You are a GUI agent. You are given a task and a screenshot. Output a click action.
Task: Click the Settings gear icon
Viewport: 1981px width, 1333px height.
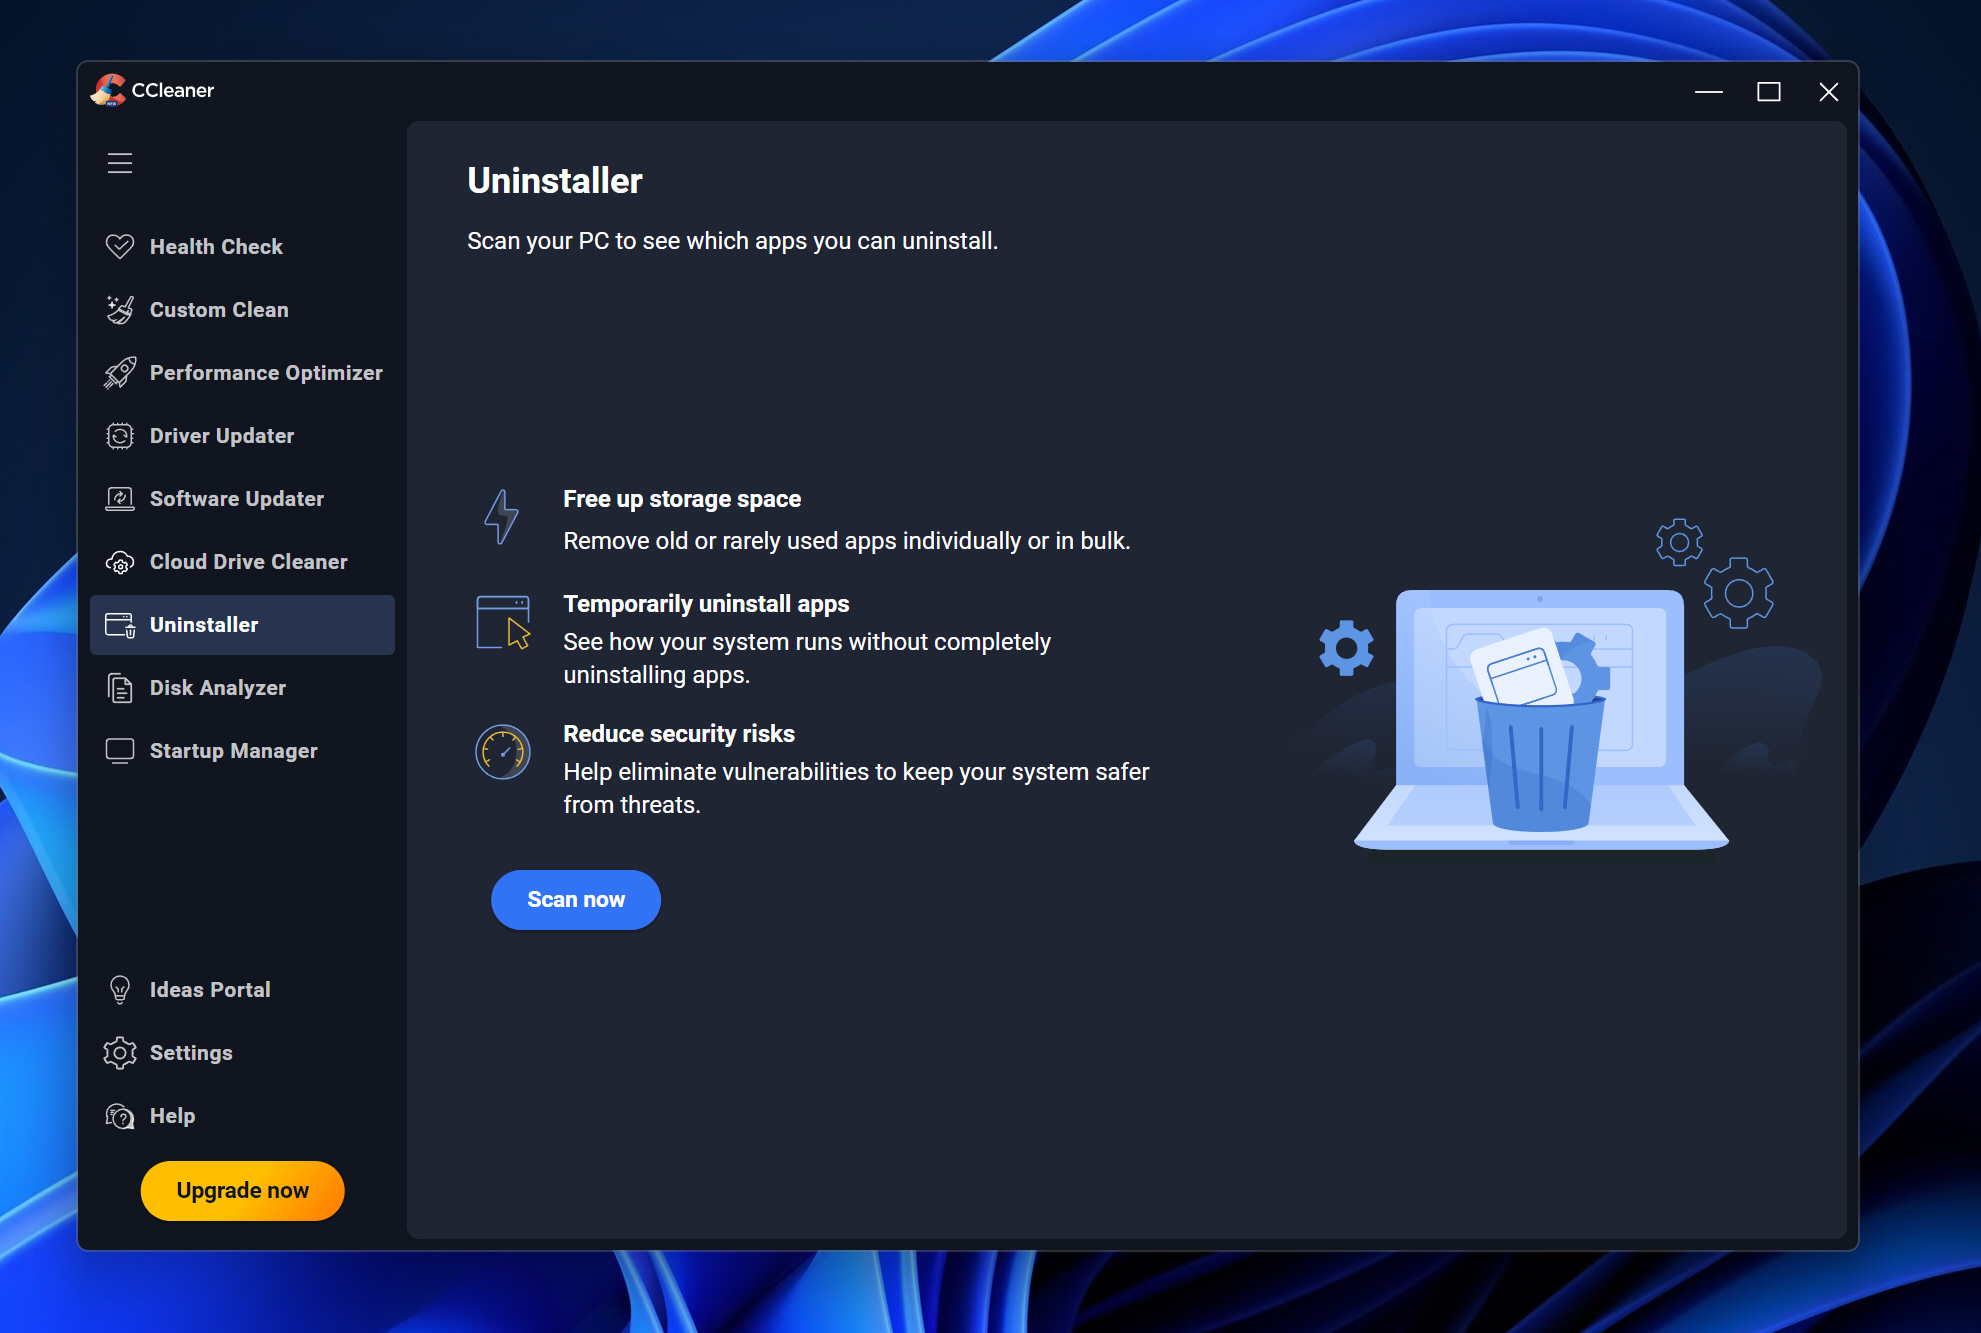120,1052
